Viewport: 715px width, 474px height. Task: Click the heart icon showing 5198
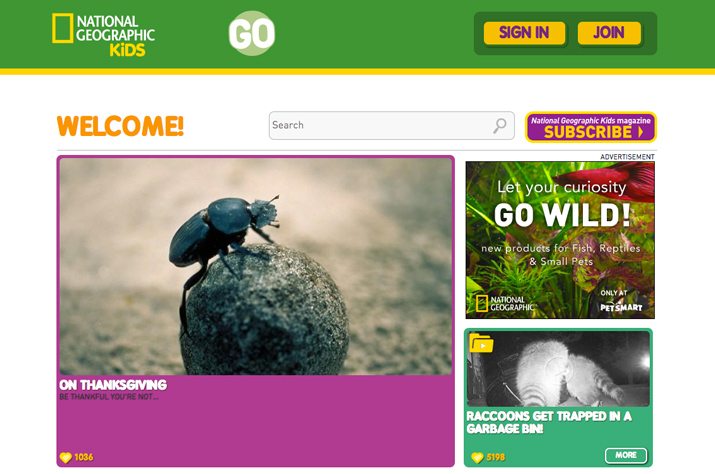tap(477, 457)
